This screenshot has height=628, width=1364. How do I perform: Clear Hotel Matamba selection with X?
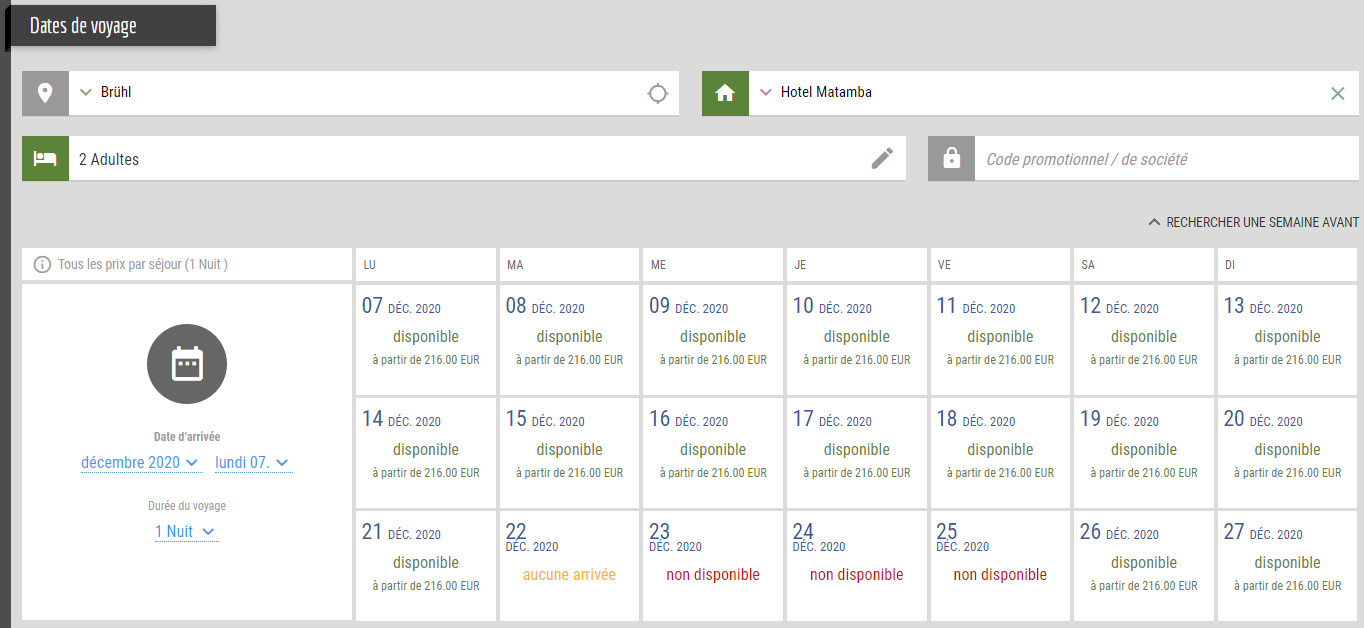pyautogui.click(x=1337, y=93)
